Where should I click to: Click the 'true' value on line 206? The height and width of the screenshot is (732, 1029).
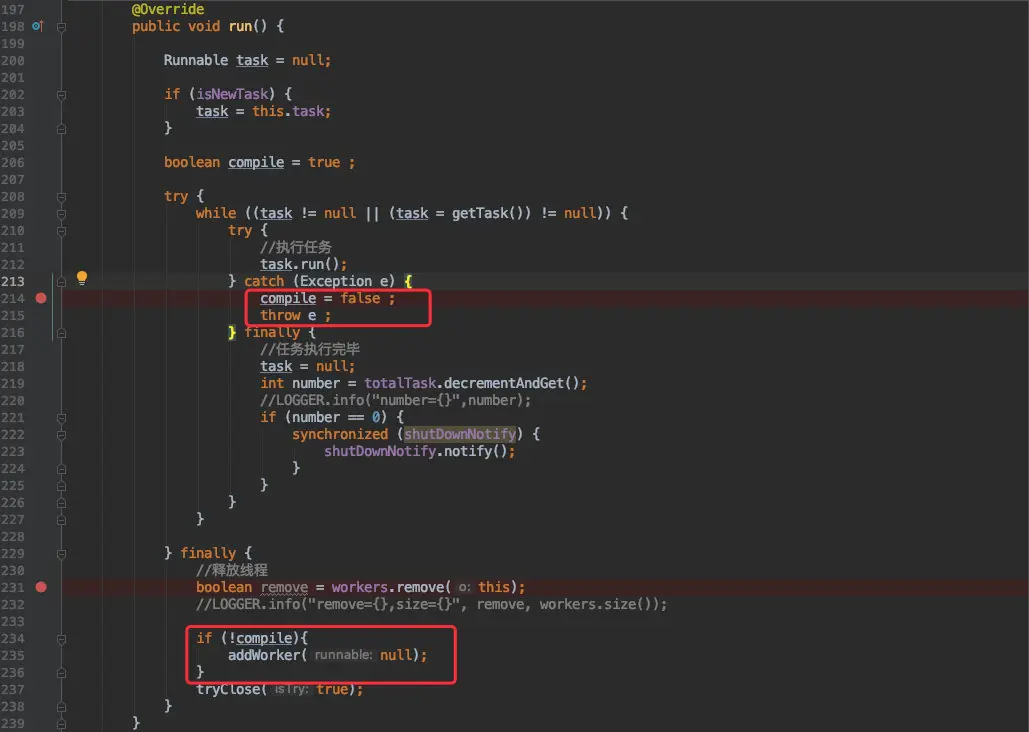click(x=324, y=162)
